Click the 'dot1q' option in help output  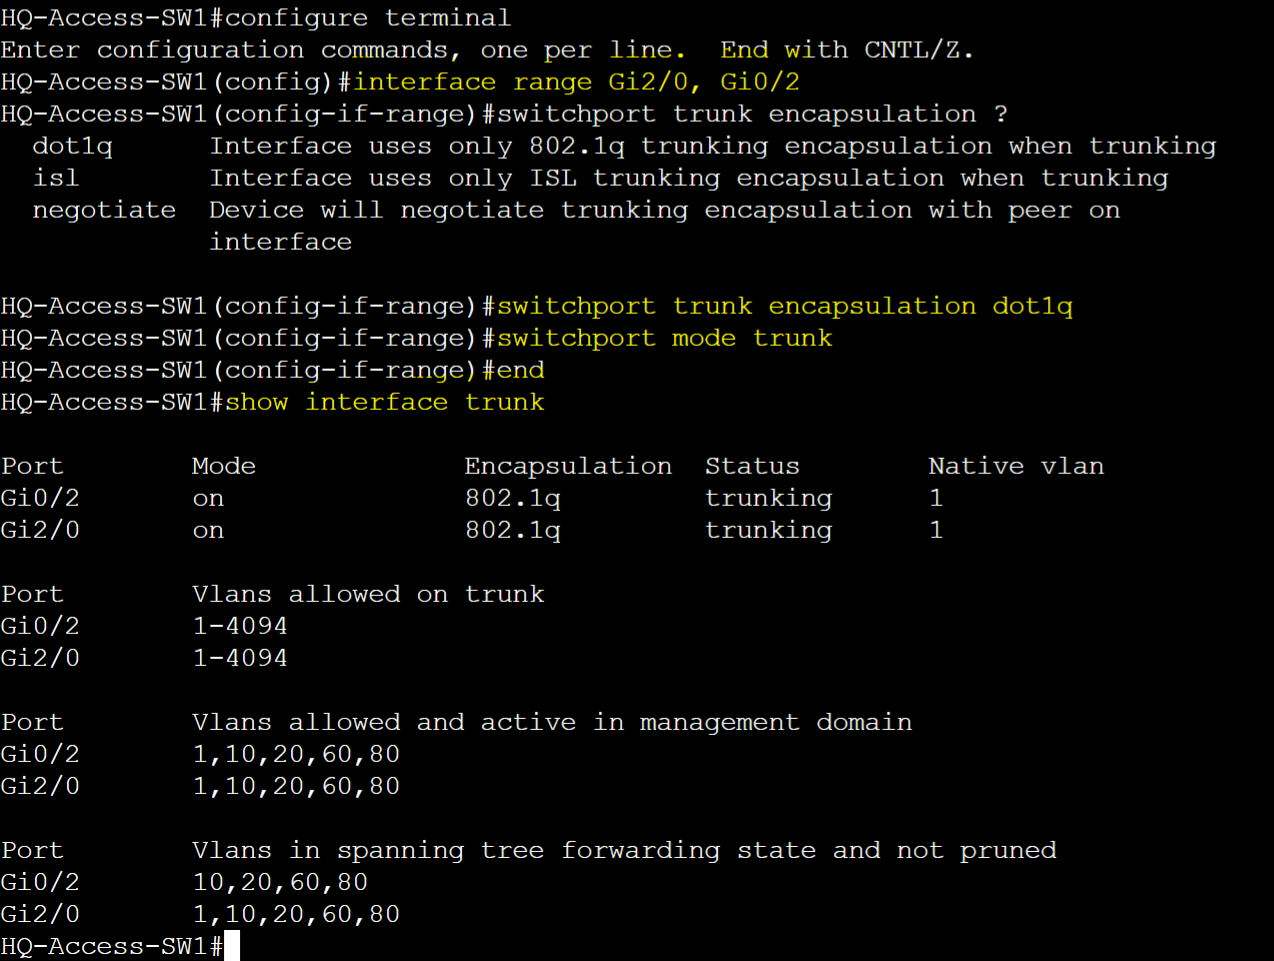73,146
